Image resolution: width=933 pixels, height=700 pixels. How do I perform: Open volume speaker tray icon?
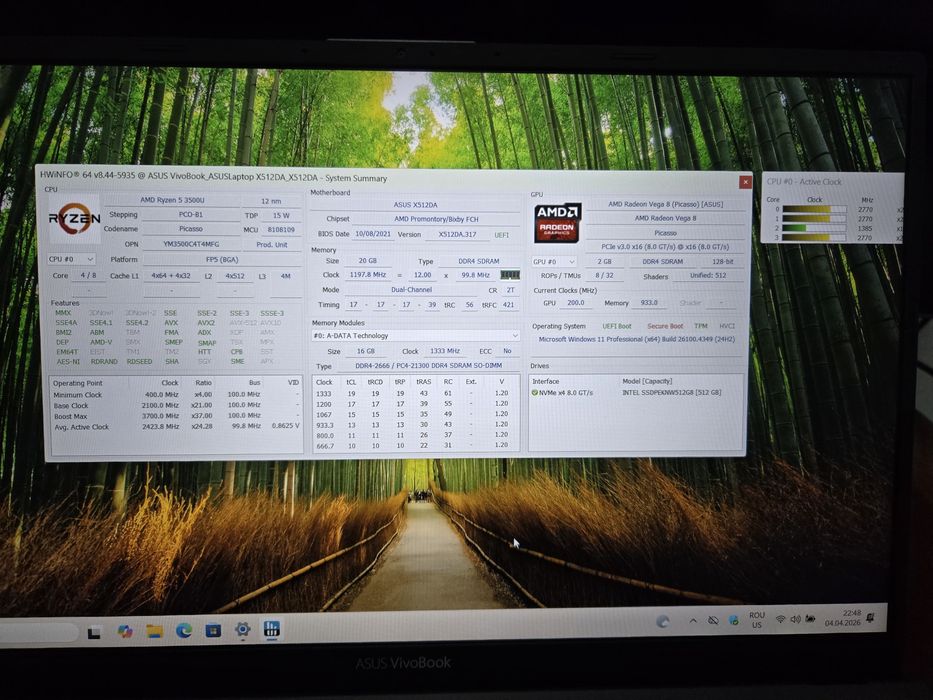coord(795,619)
